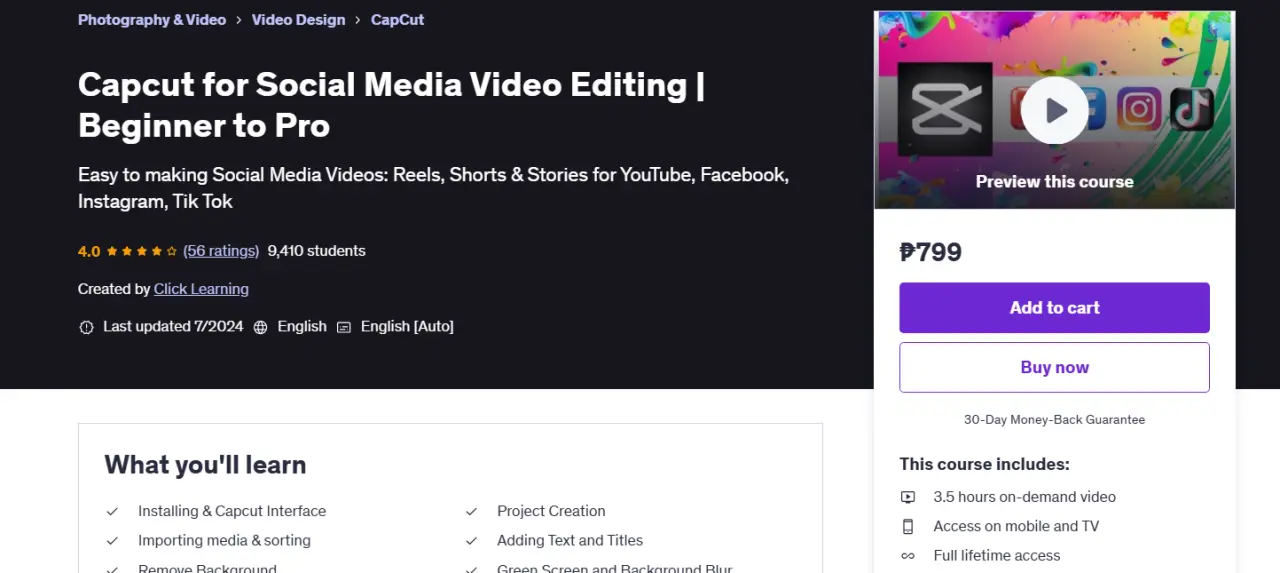Click the closed captions icon by English [Auto]
The width and height of the screenshot is (1280, 573).
[344, 327]
